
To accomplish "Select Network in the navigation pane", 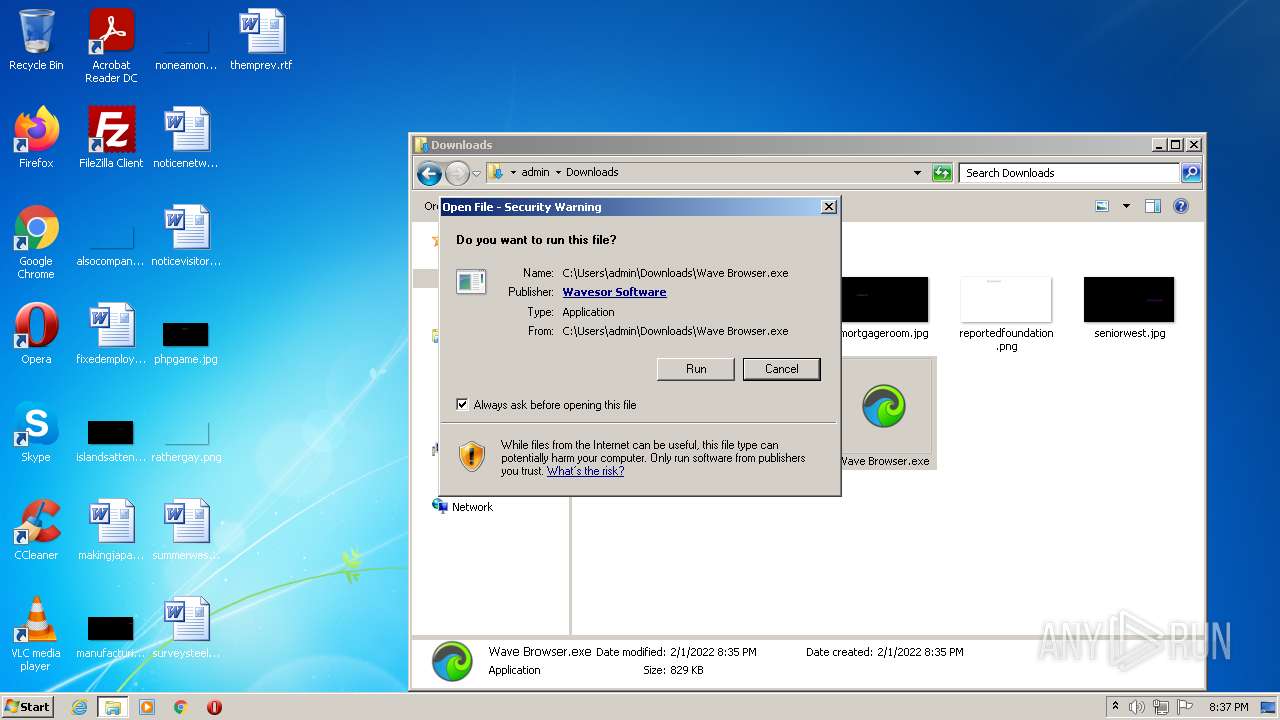I will pyautogui.click(x=463, y=507).
